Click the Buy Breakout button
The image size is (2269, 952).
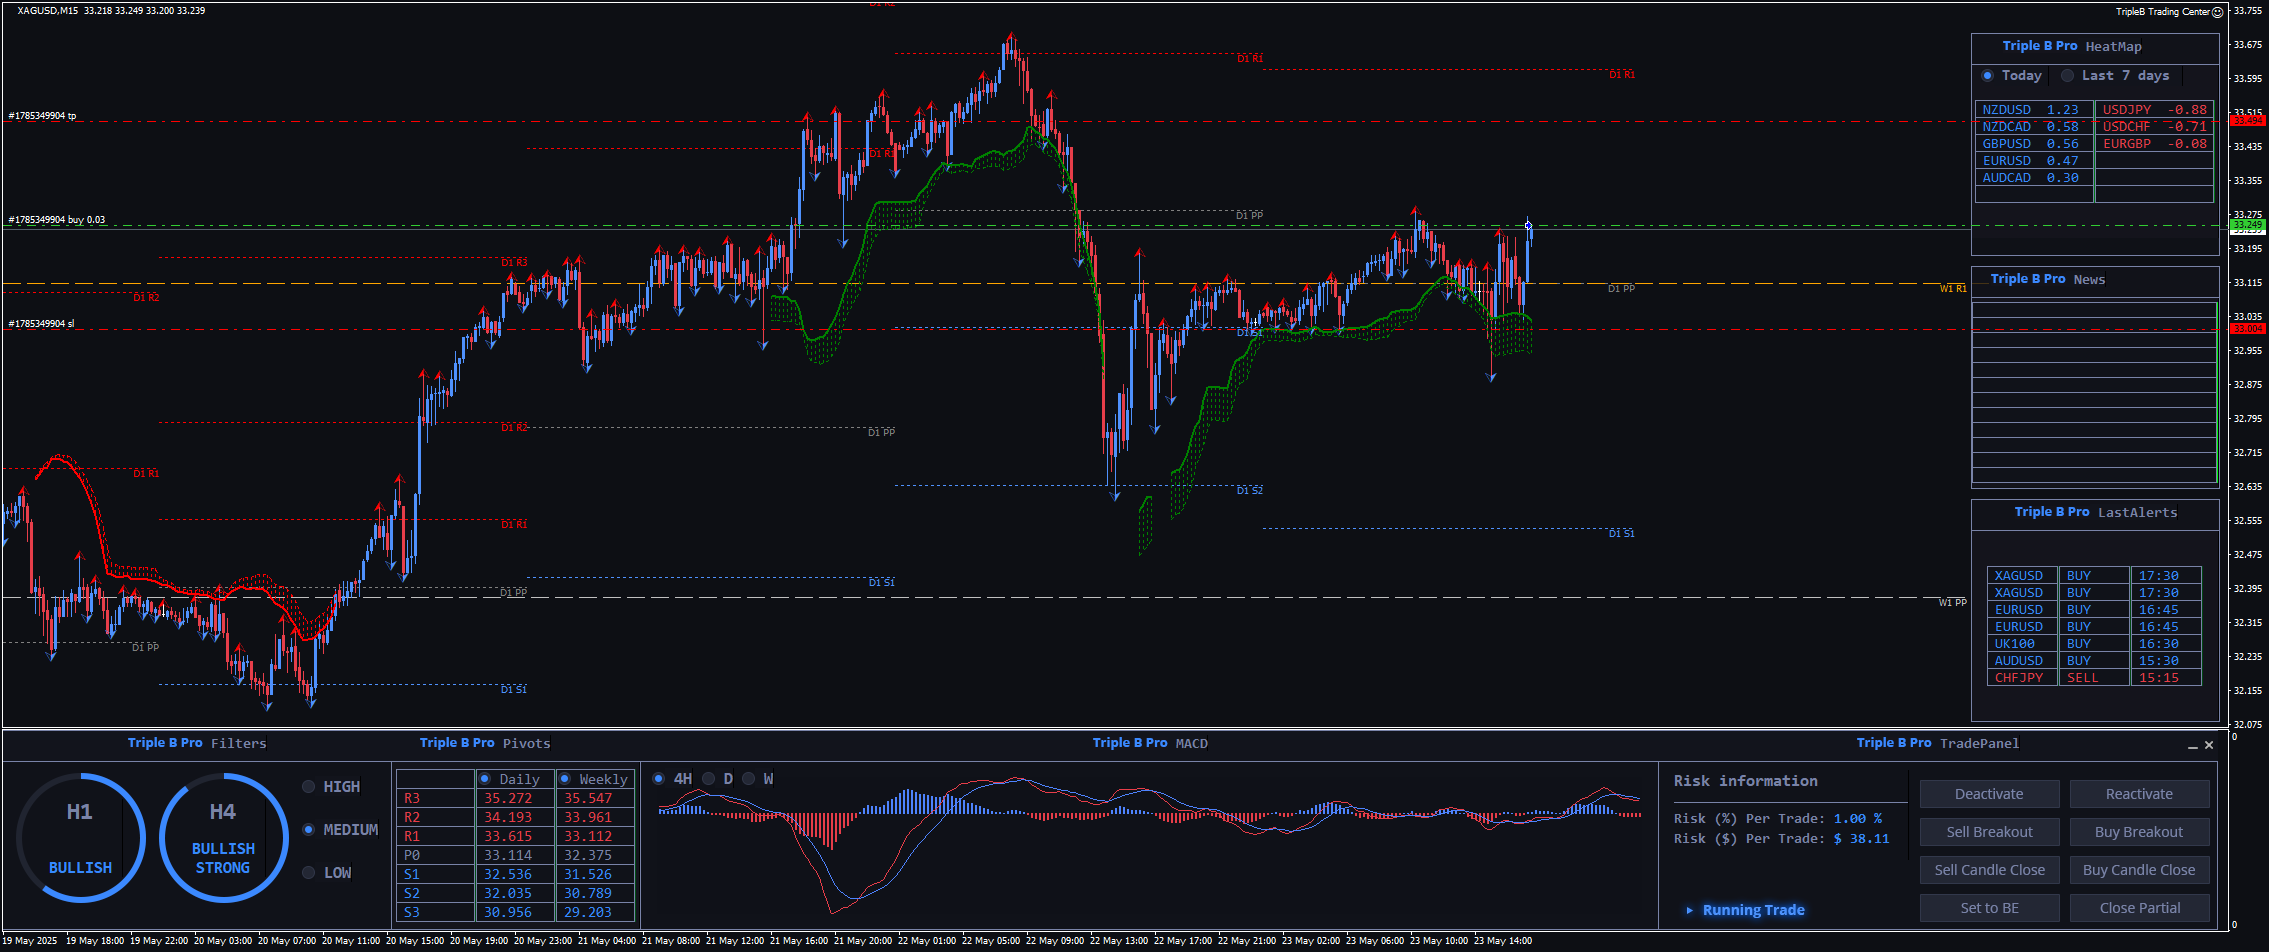coord(2139,832)
